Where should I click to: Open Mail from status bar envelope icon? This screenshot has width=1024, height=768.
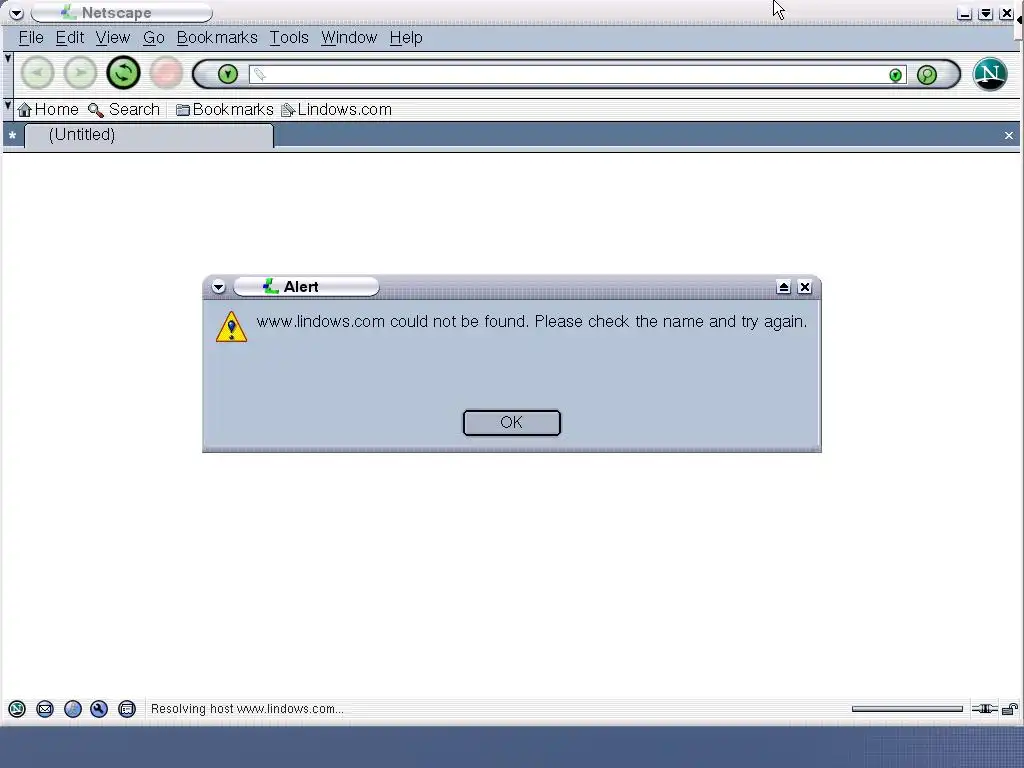pyautogui.click(x=45, y=709)
